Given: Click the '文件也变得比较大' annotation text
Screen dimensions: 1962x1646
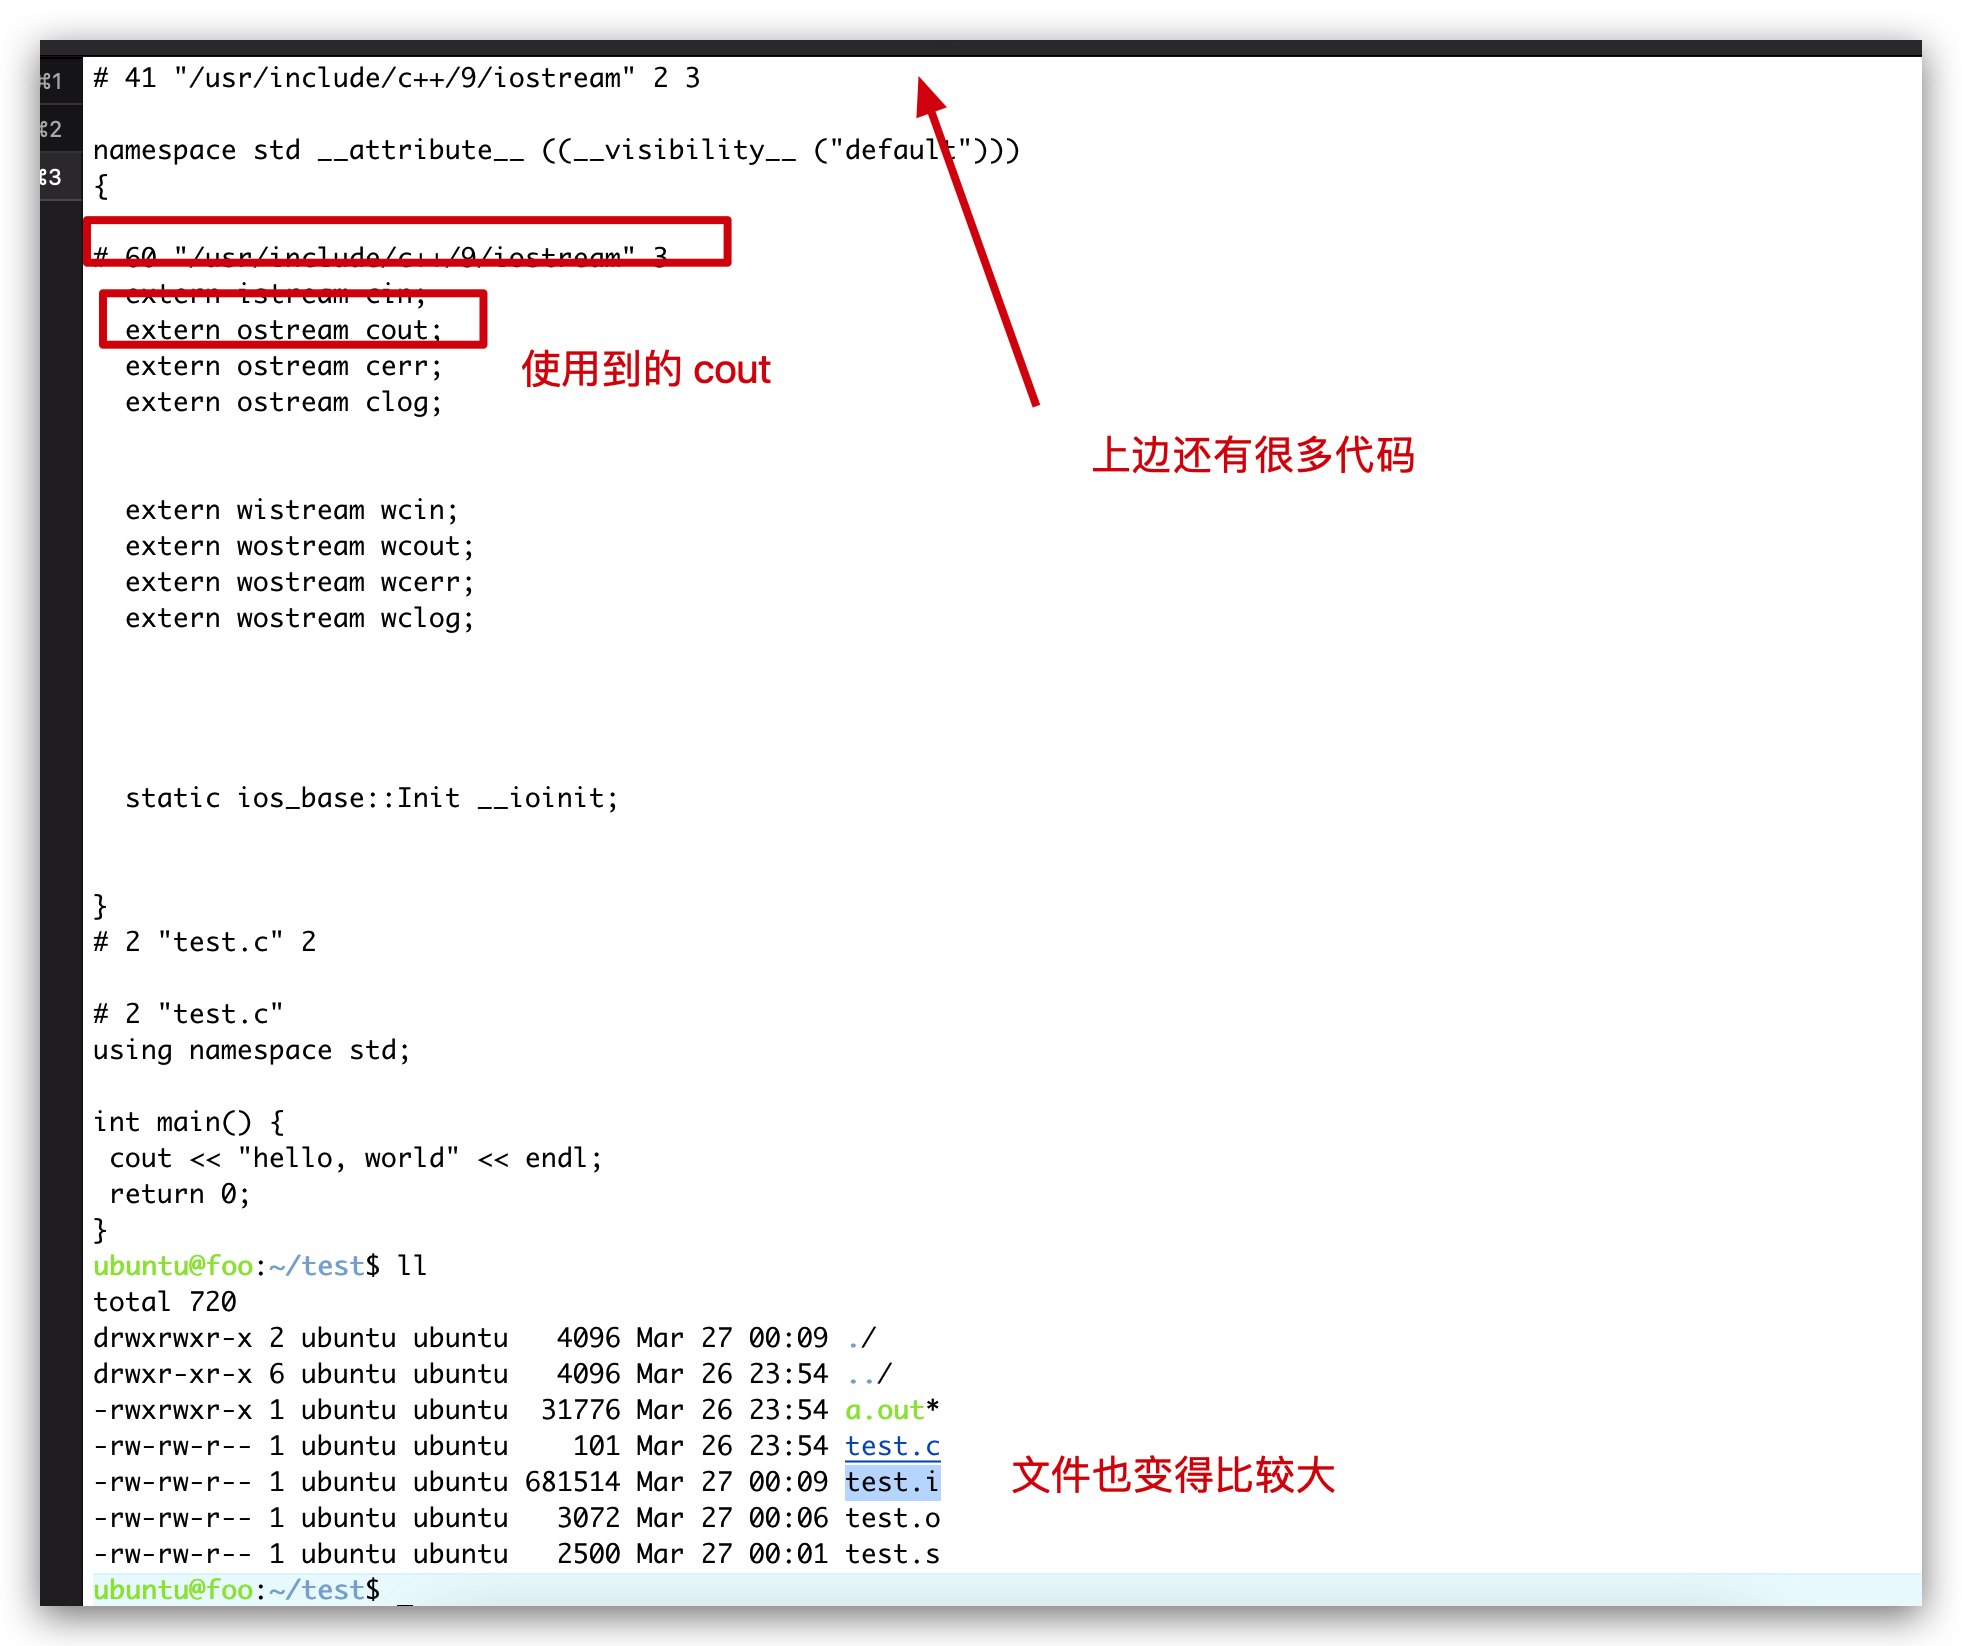Looking at the screenshot, I should point(1173,1475).
